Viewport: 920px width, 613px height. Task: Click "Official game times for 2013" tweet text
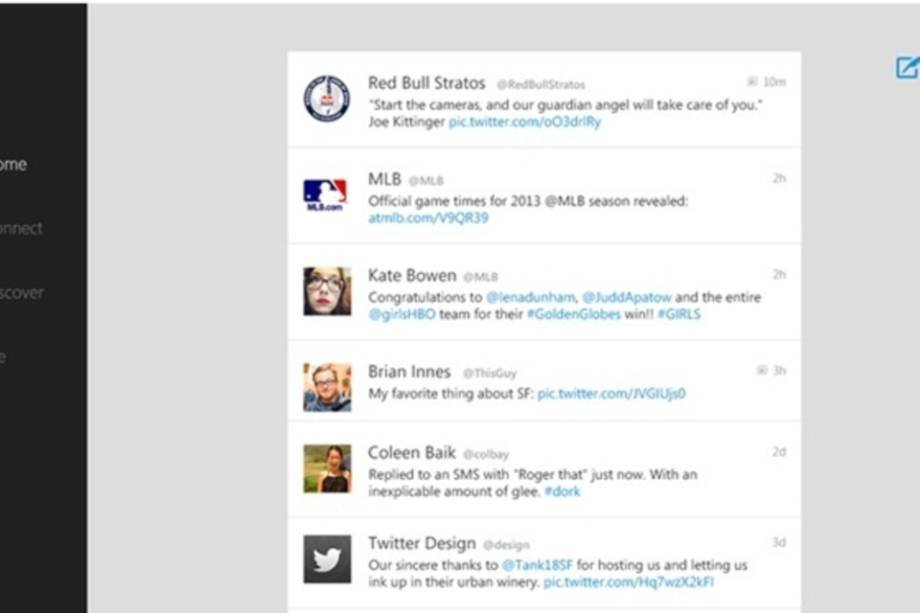pos(528,201)
